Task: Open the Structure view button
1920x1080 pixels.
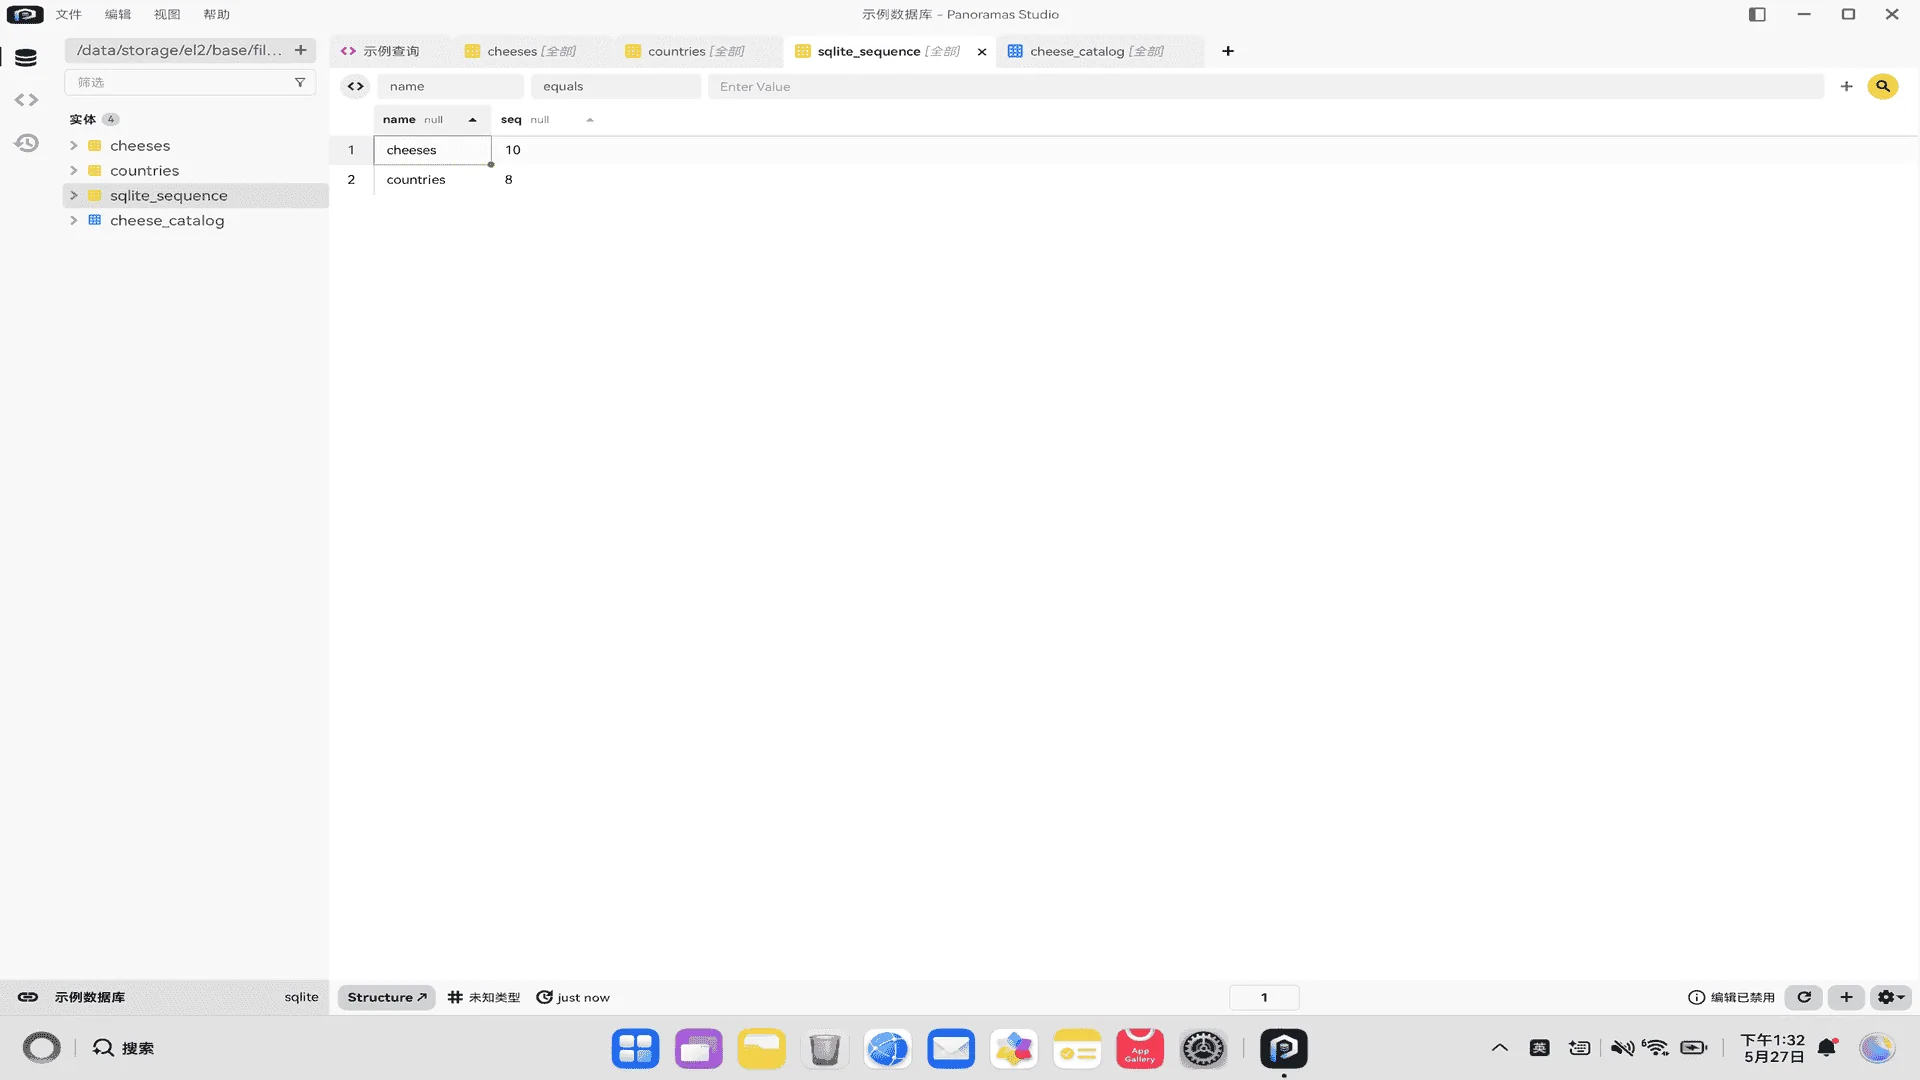Action: tap(386, 997)
